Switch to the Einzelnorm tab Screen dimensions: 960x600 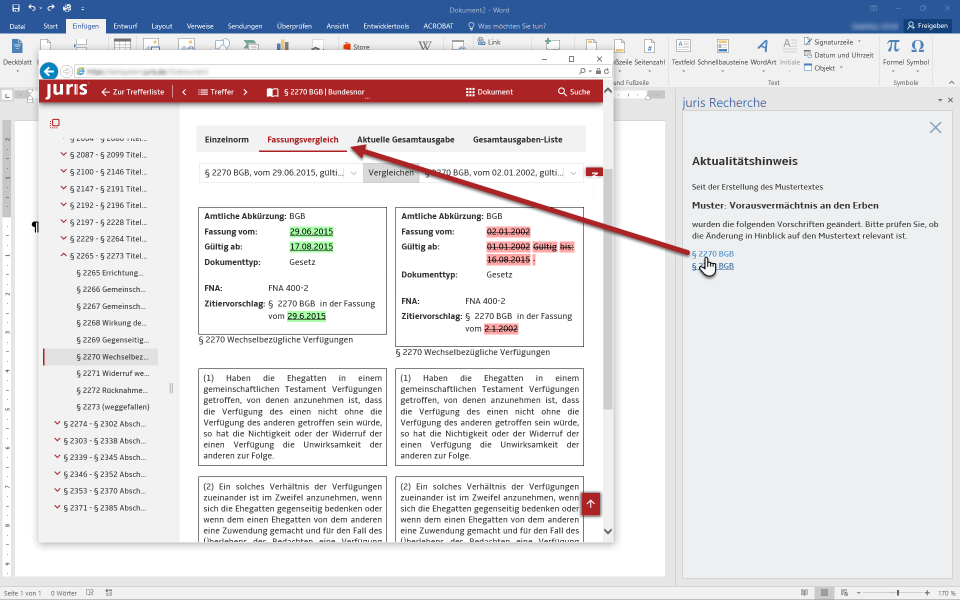click(226, 139)
